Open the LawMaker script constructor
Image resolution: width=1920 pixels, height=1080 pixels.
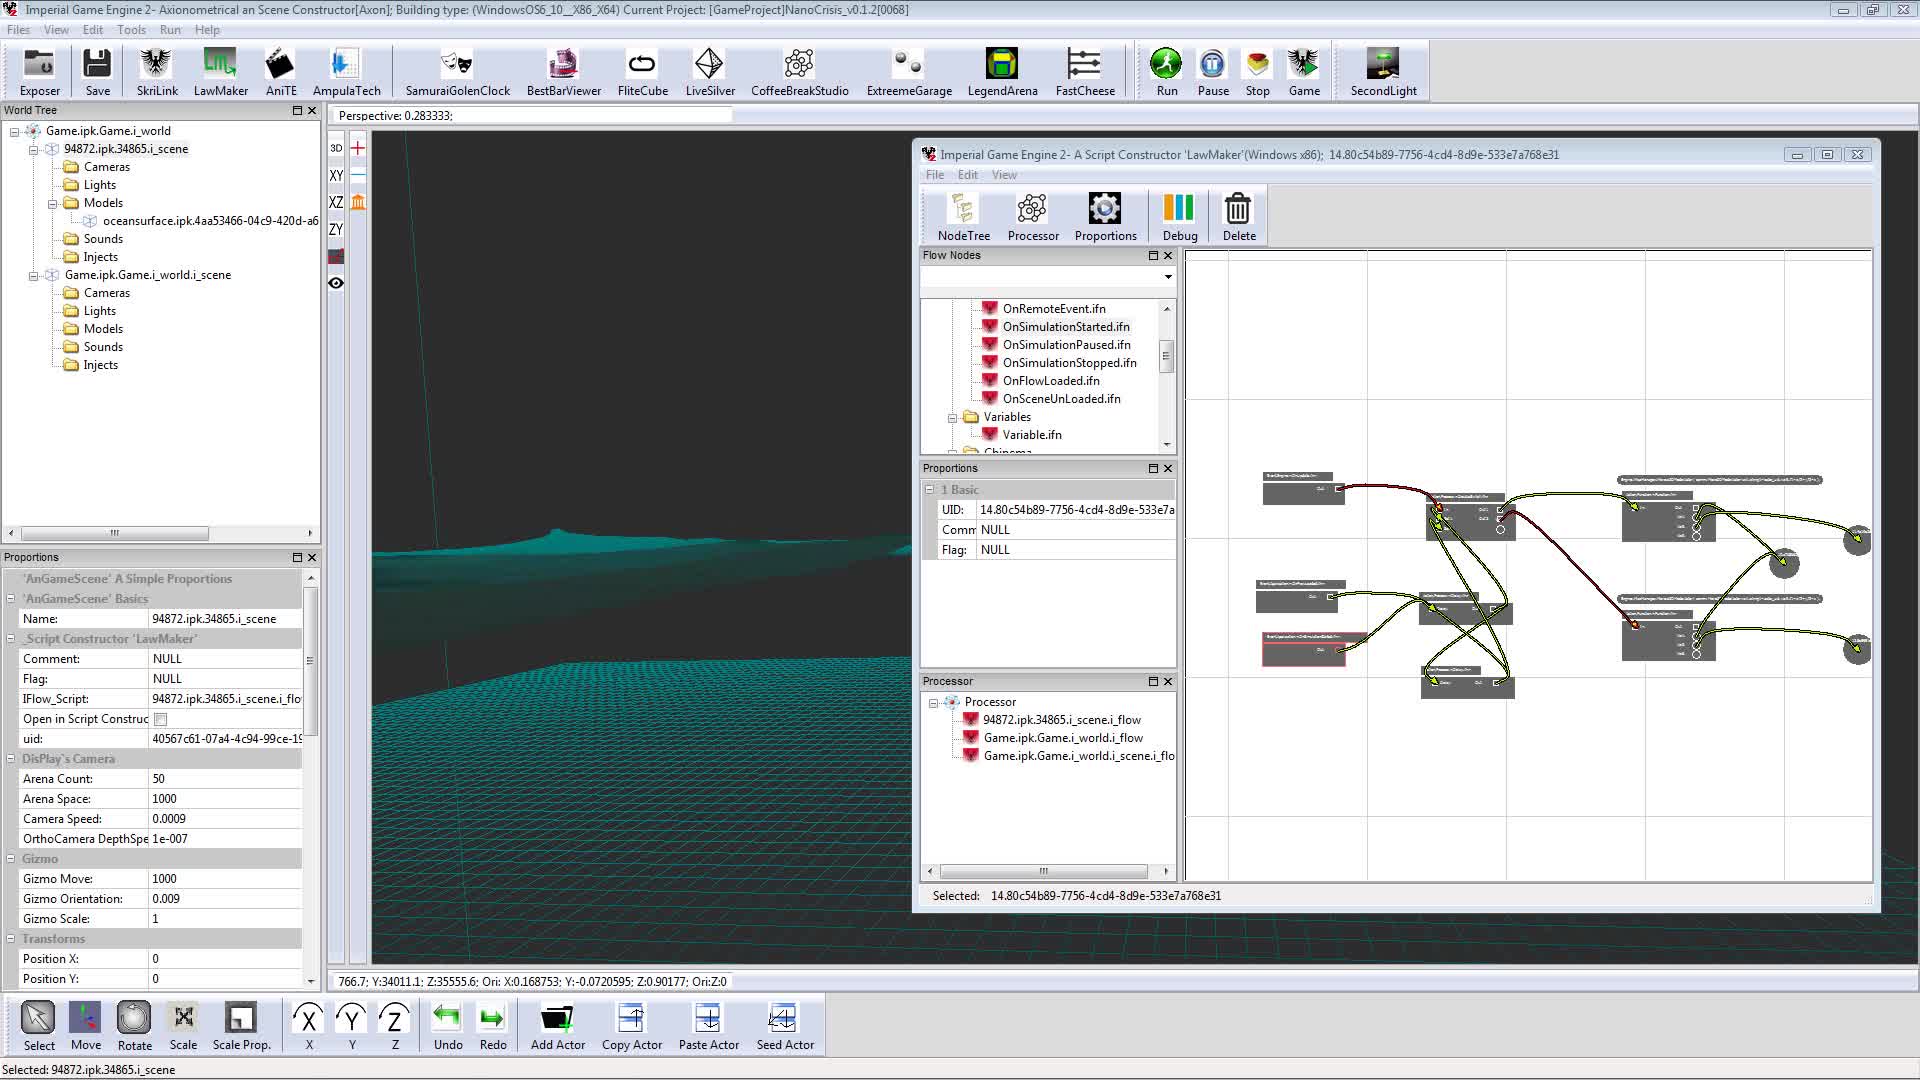pyautogui.click(x=220, y=72)
